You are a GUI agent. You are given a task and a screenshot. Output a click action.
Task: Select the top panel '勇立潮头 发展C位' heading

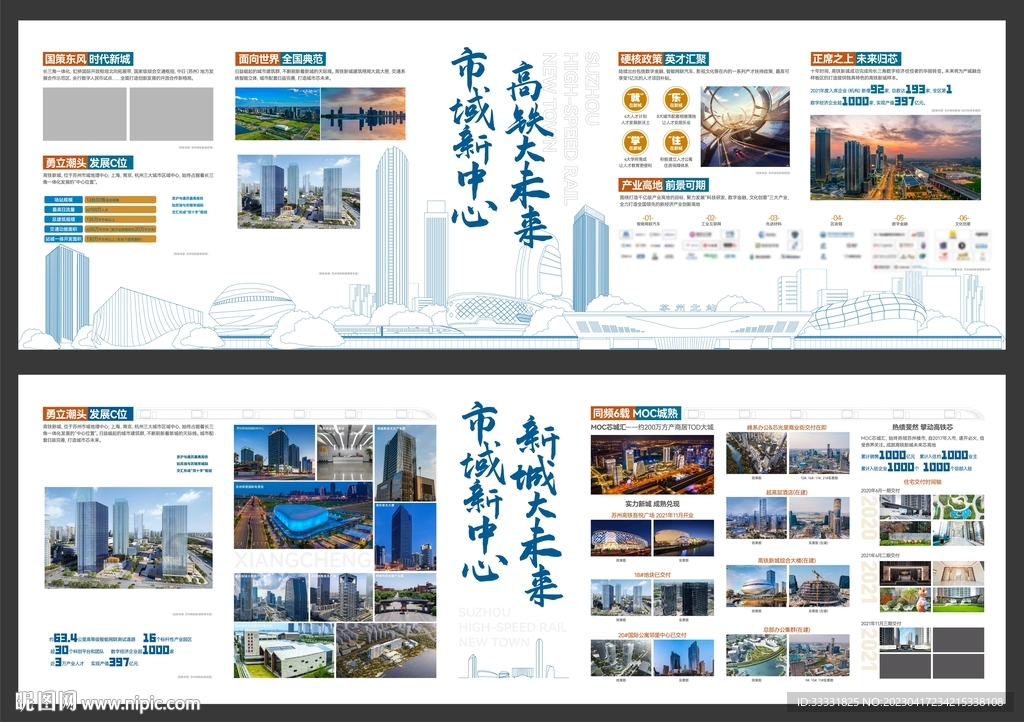tap(88, 163)
